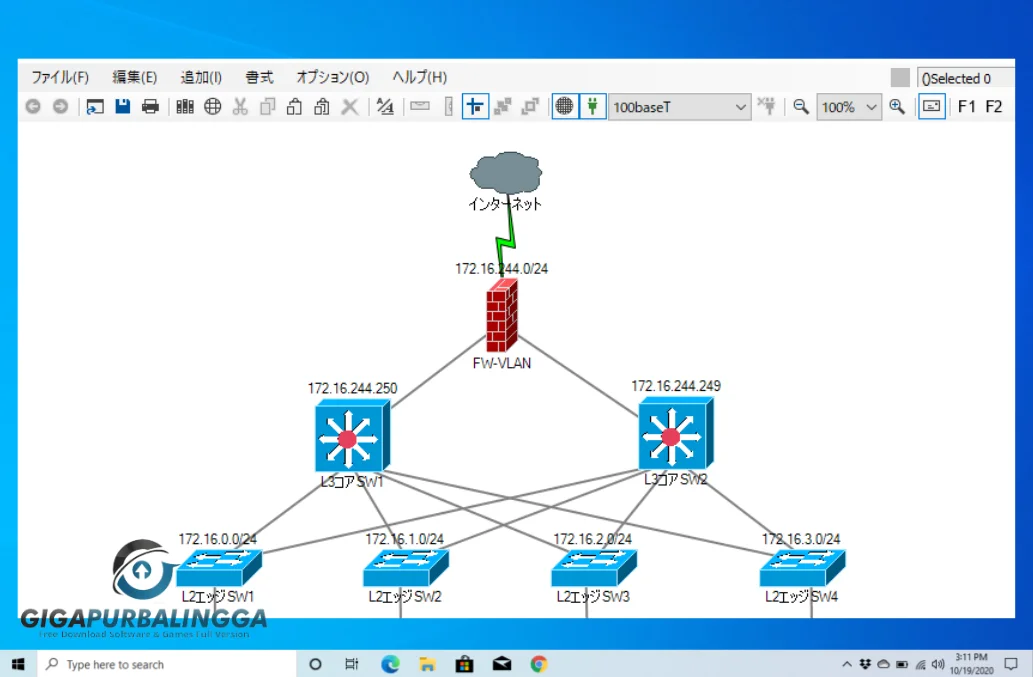The image size is (1033, 677).
Task: Click the gray color swatch box
Action: click(x=900, y=78)
